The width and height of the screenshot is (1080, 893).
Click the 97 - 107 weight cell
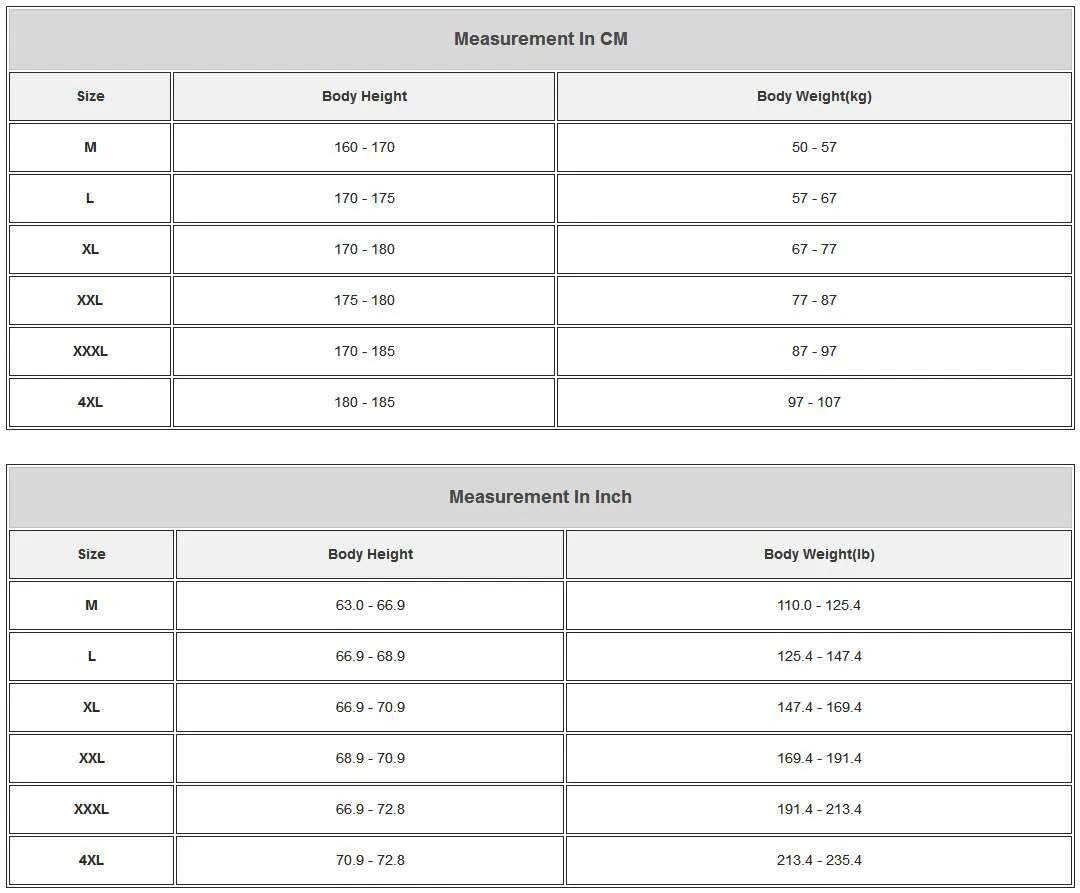coord(814,402)
